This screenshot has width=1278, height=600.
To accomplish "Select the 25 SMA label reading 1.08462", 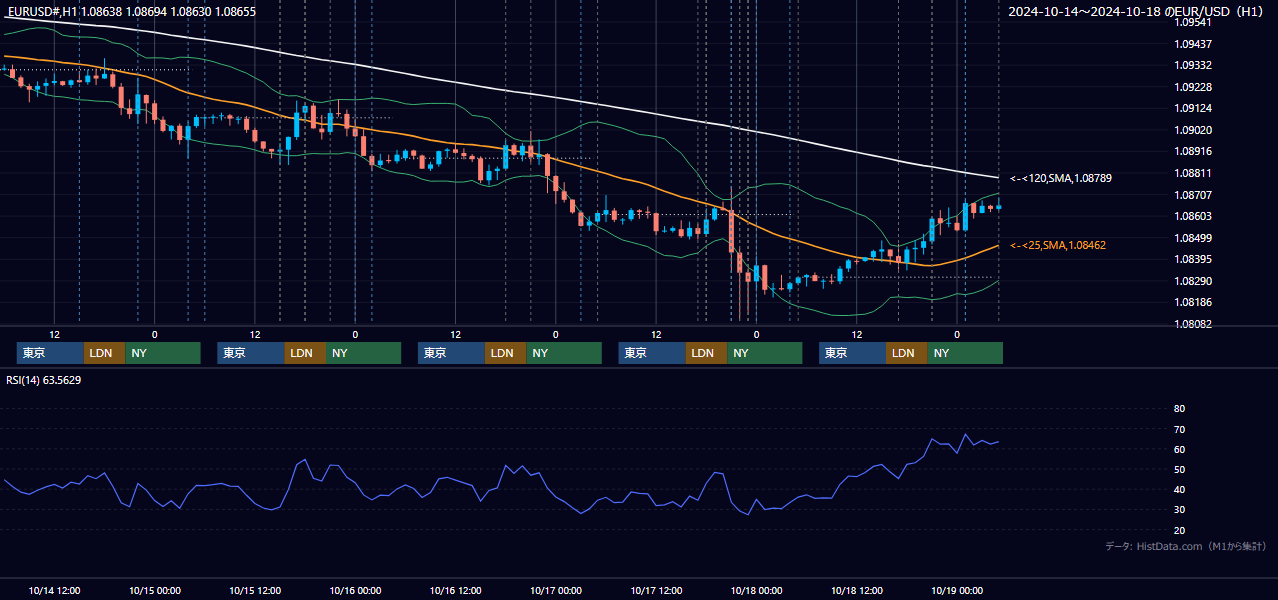I will pyautogui.click(x=1058, y=245).
